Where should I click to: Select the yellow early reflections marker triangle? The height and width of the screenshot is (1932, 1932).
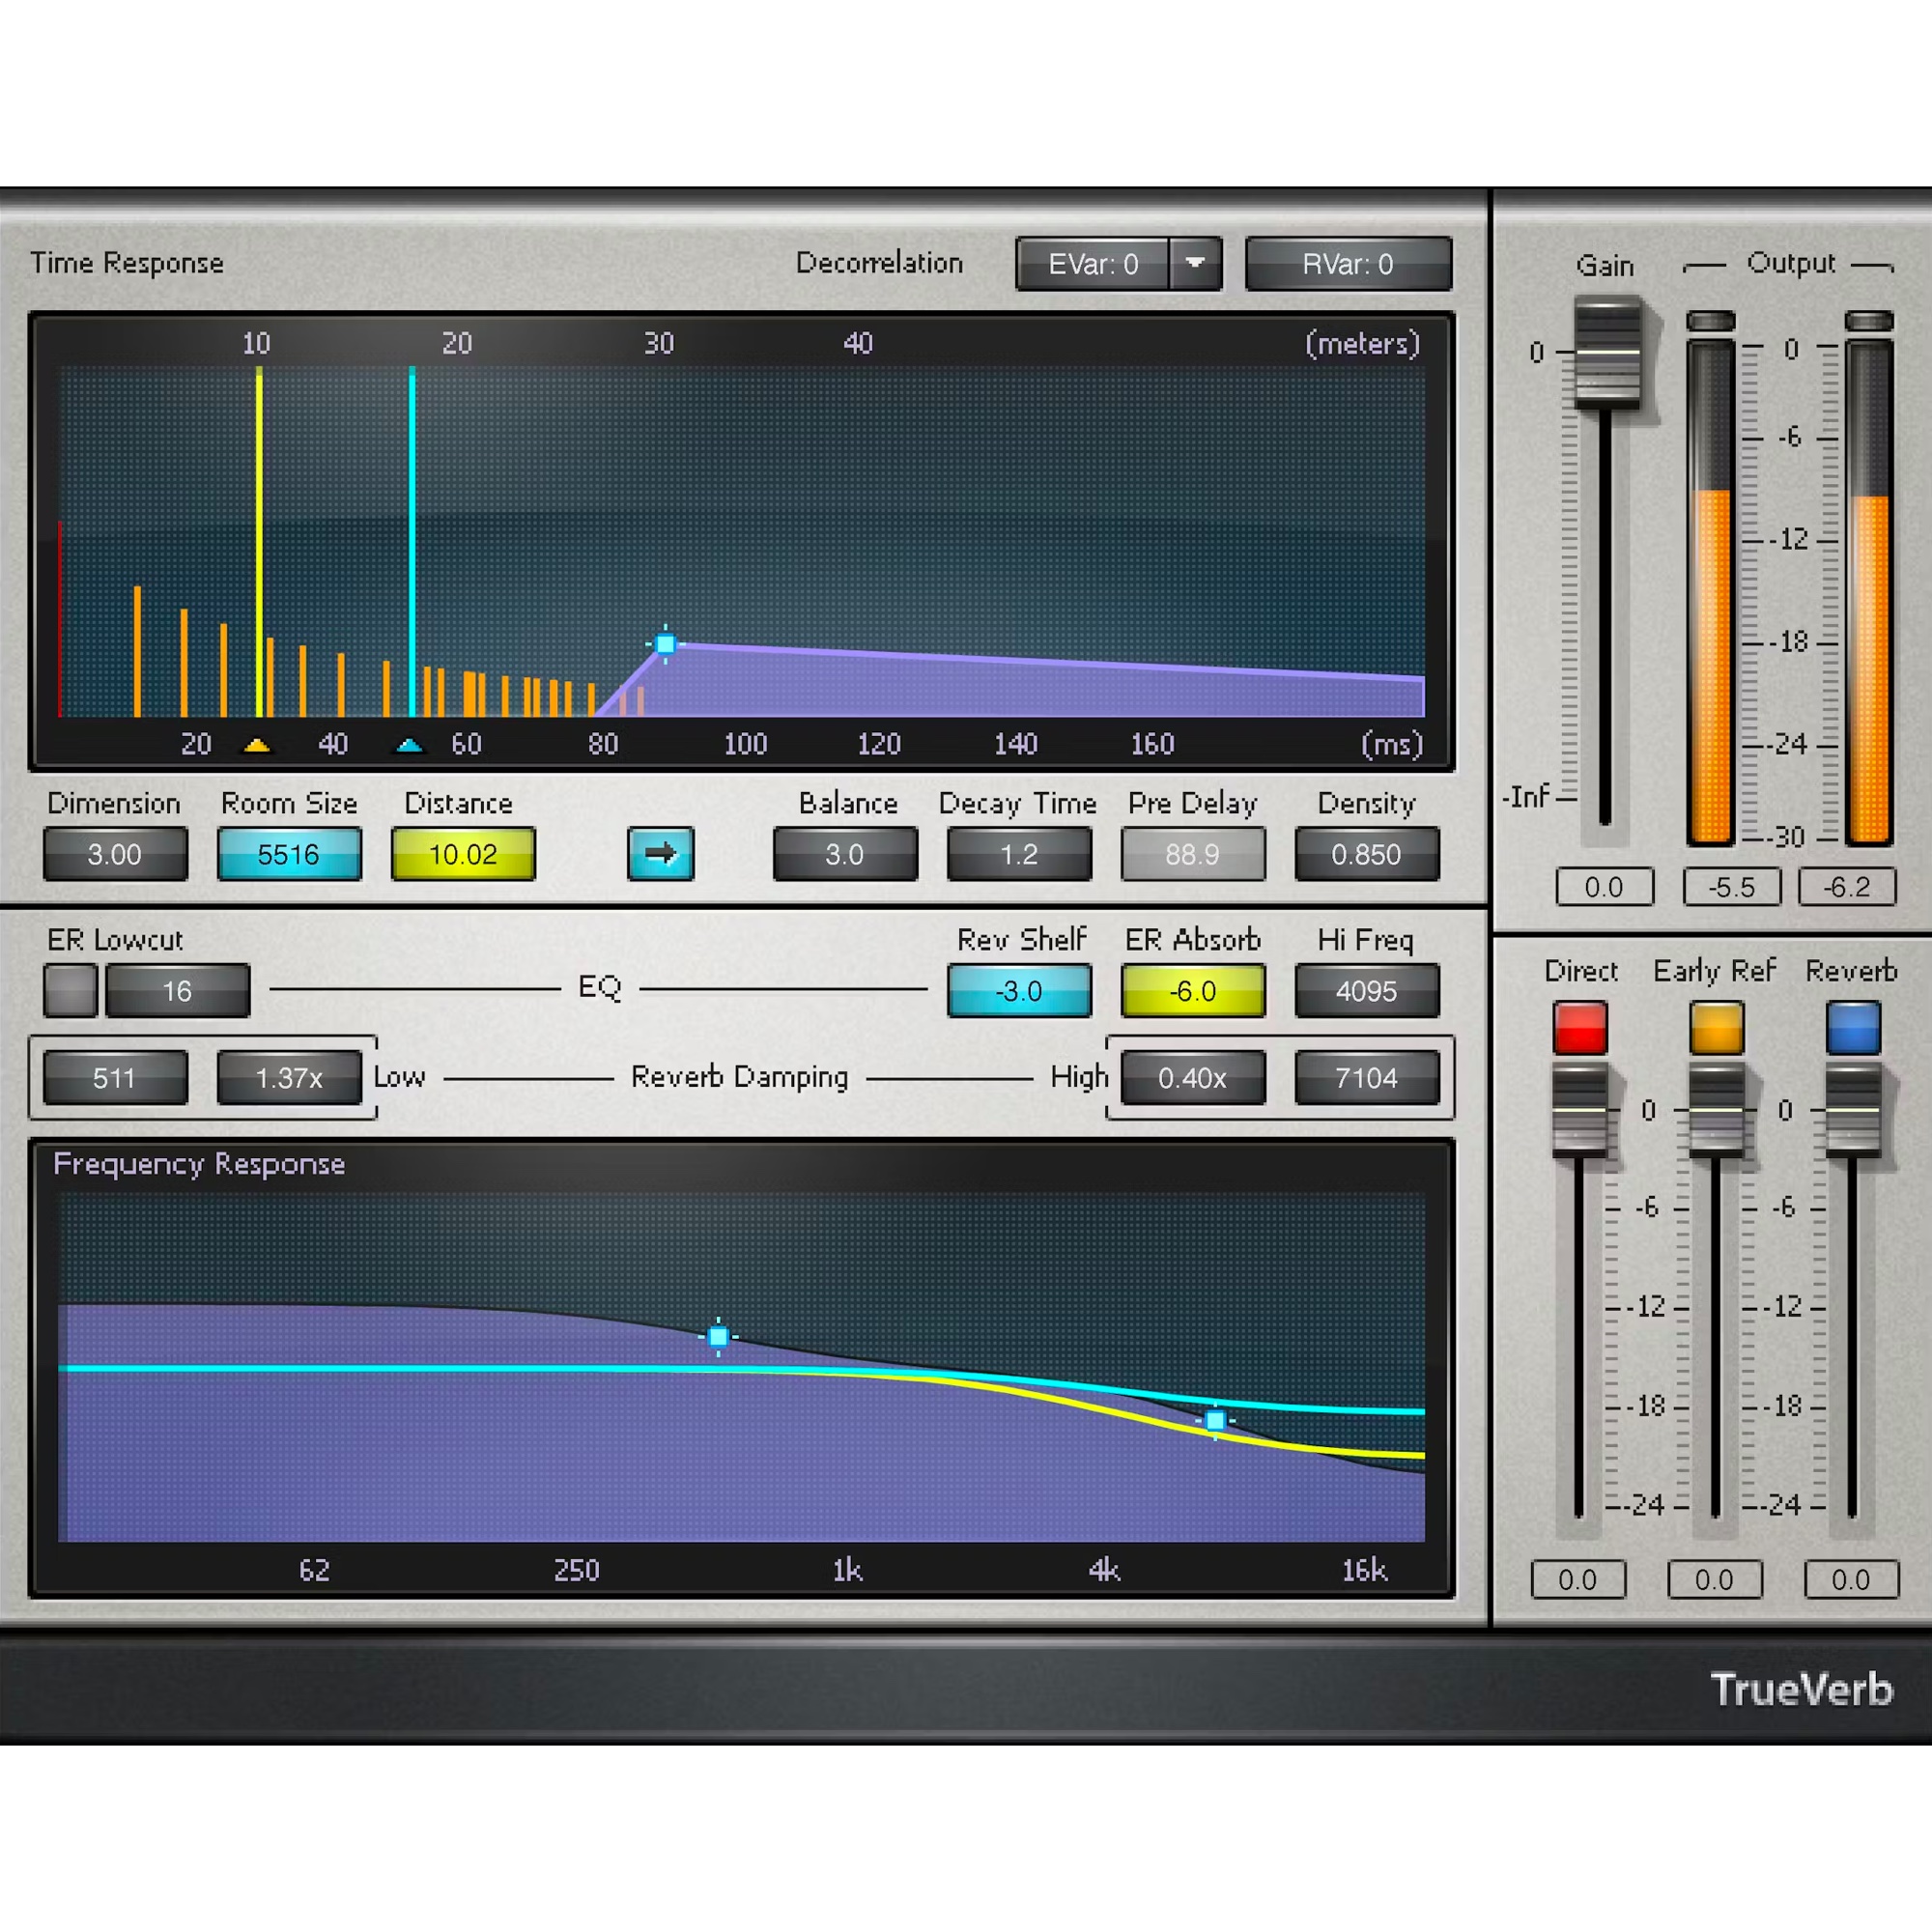tap(258, 744)
